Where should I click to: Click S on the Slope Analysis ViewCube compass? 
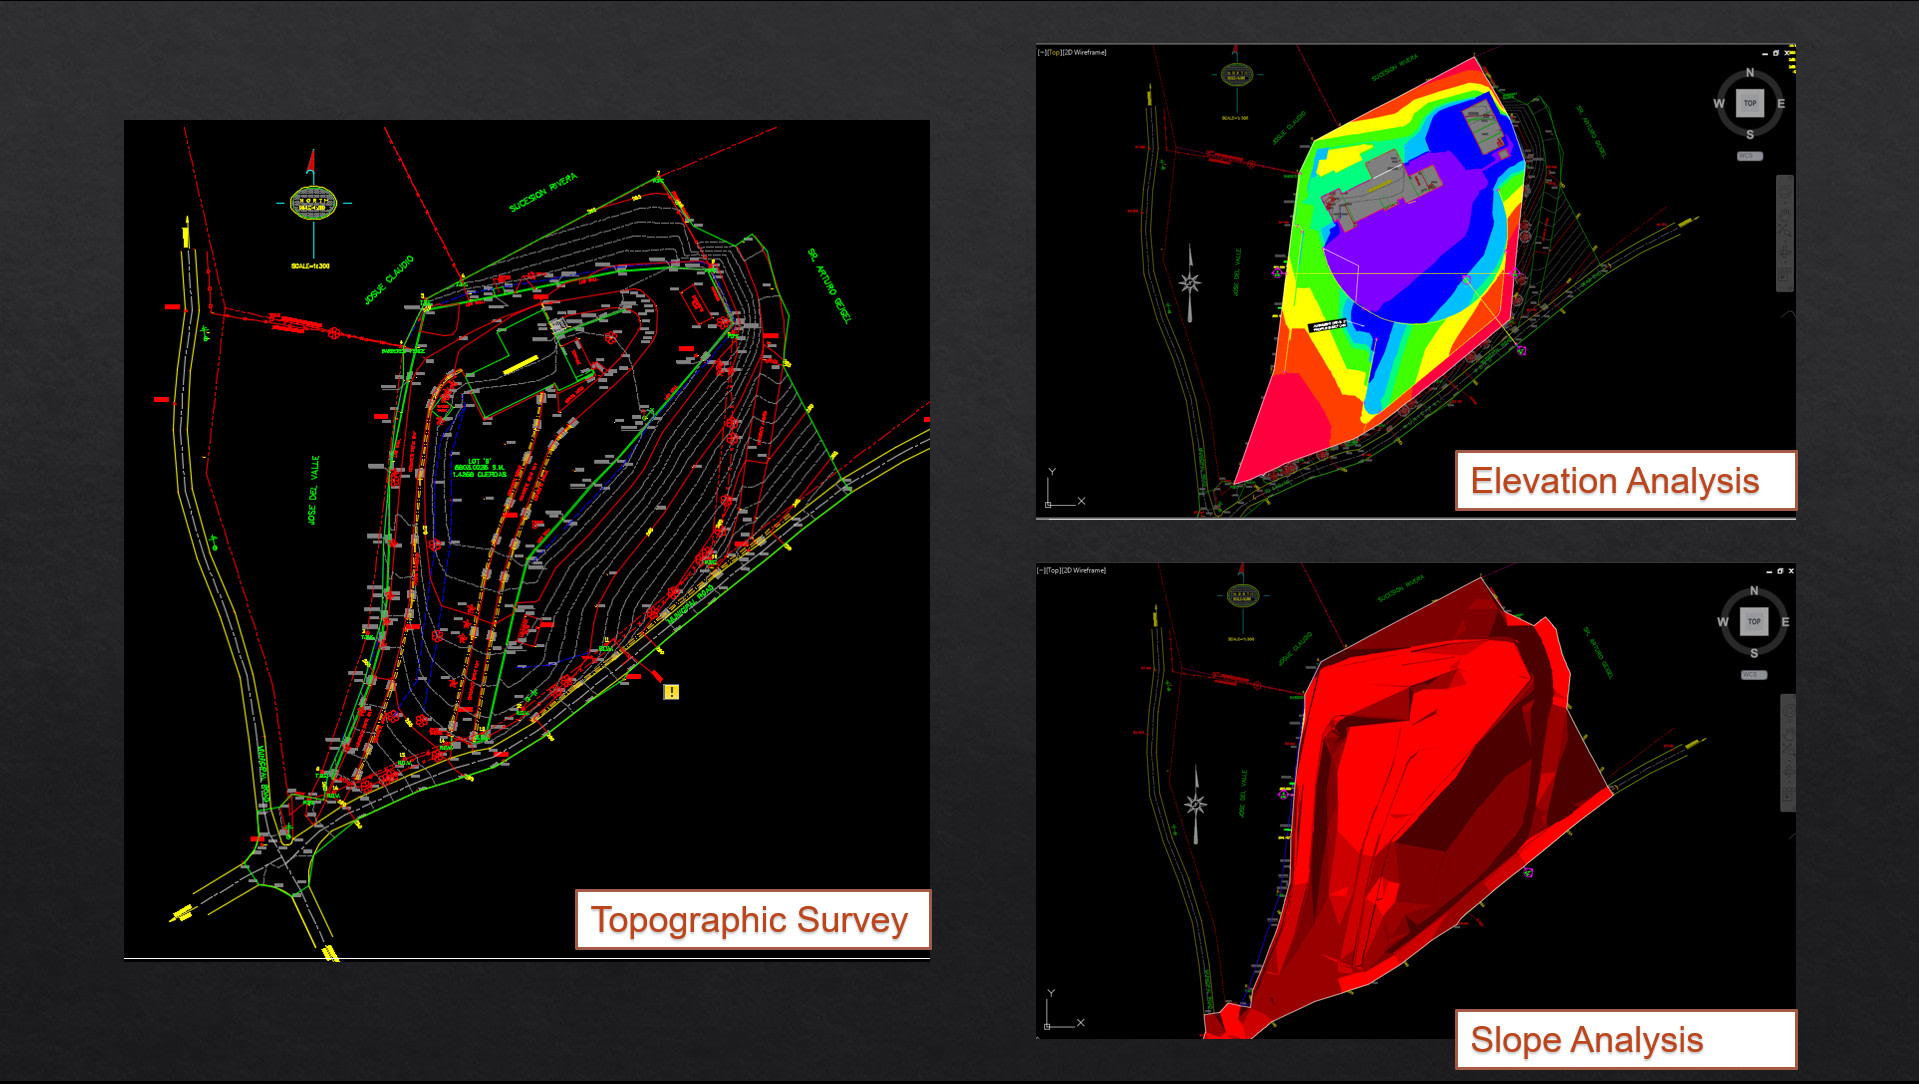pyautogui.click(x=1754, y=653)
